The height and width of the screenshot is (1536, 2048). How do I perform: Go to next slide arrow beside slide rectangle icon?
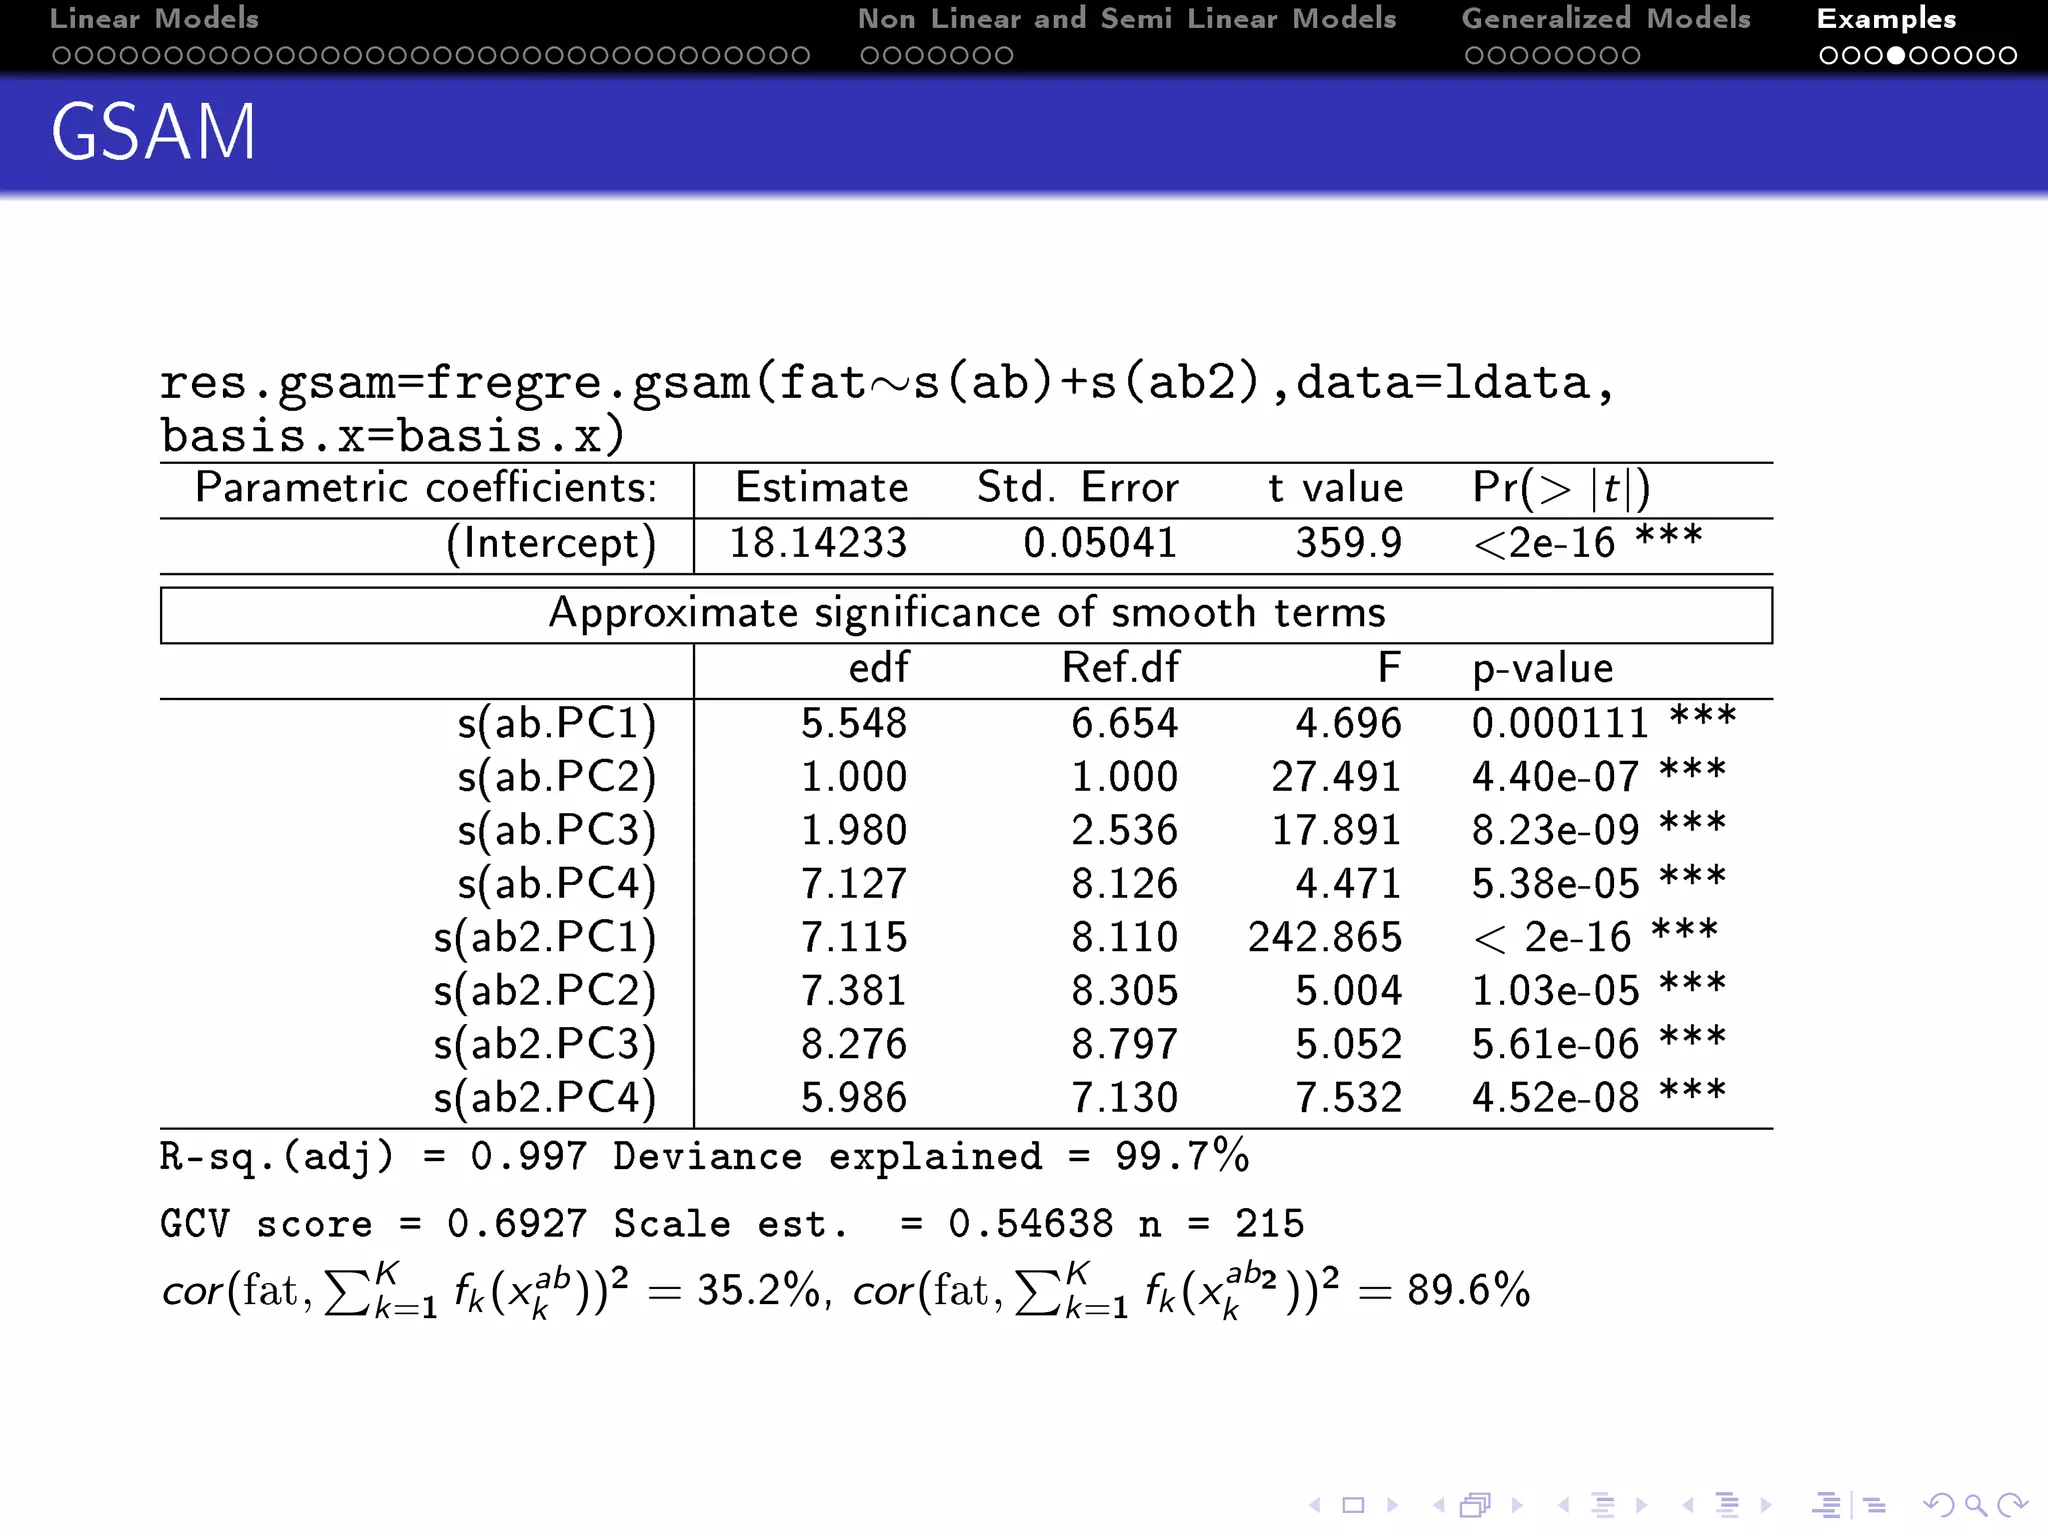(x=1392, y=1505)
